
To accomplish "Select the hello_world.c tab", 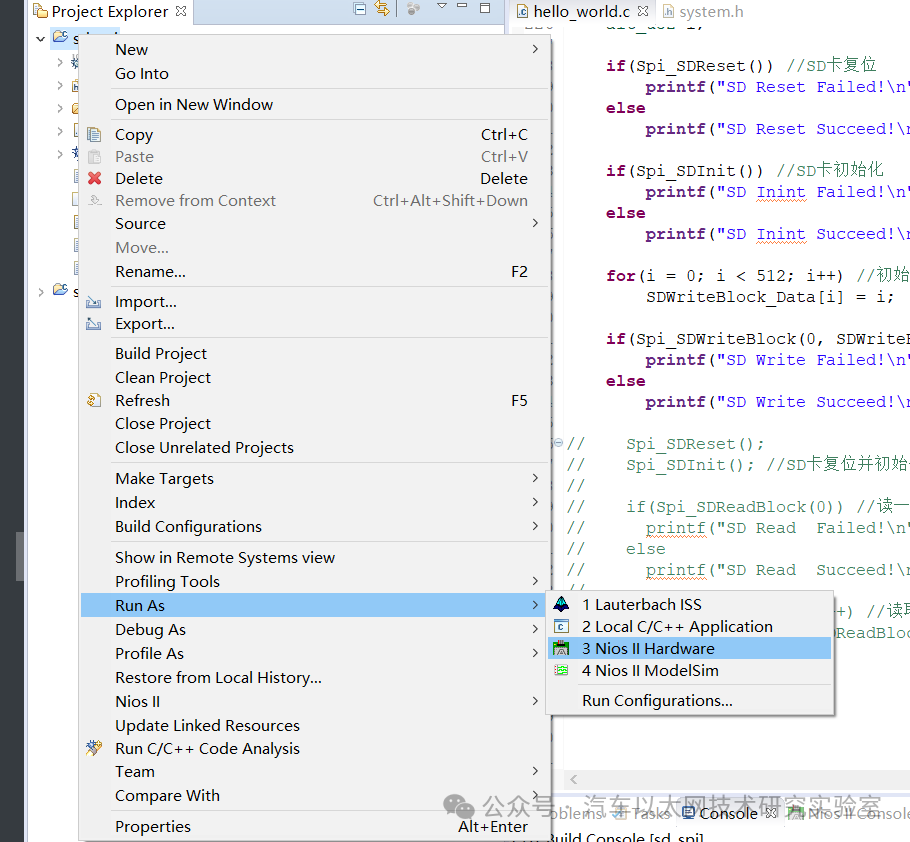I will [582, 12].
